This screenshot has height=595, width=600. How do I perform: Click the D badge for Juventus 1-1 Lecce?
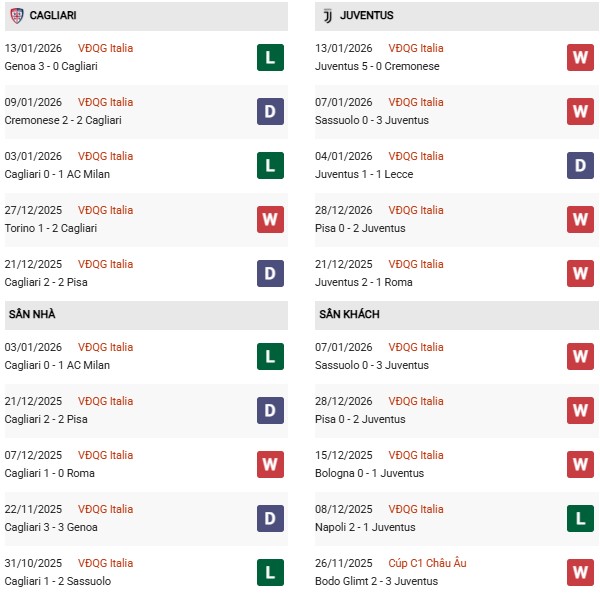(580, 165)
